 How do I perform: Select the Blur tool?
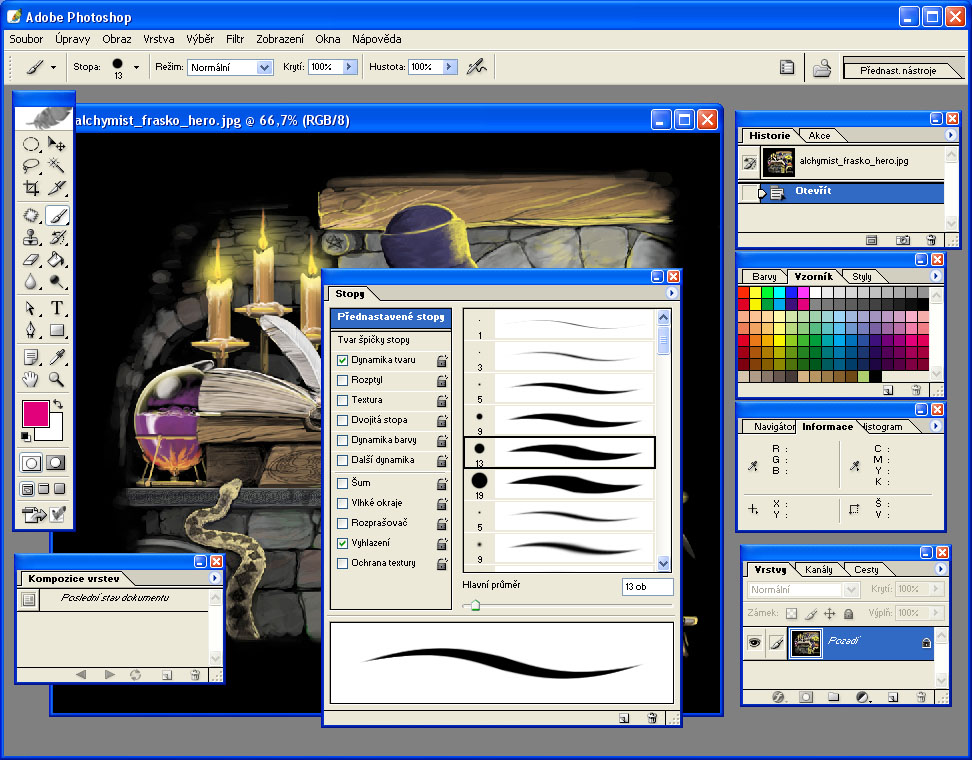coord(31,282)
